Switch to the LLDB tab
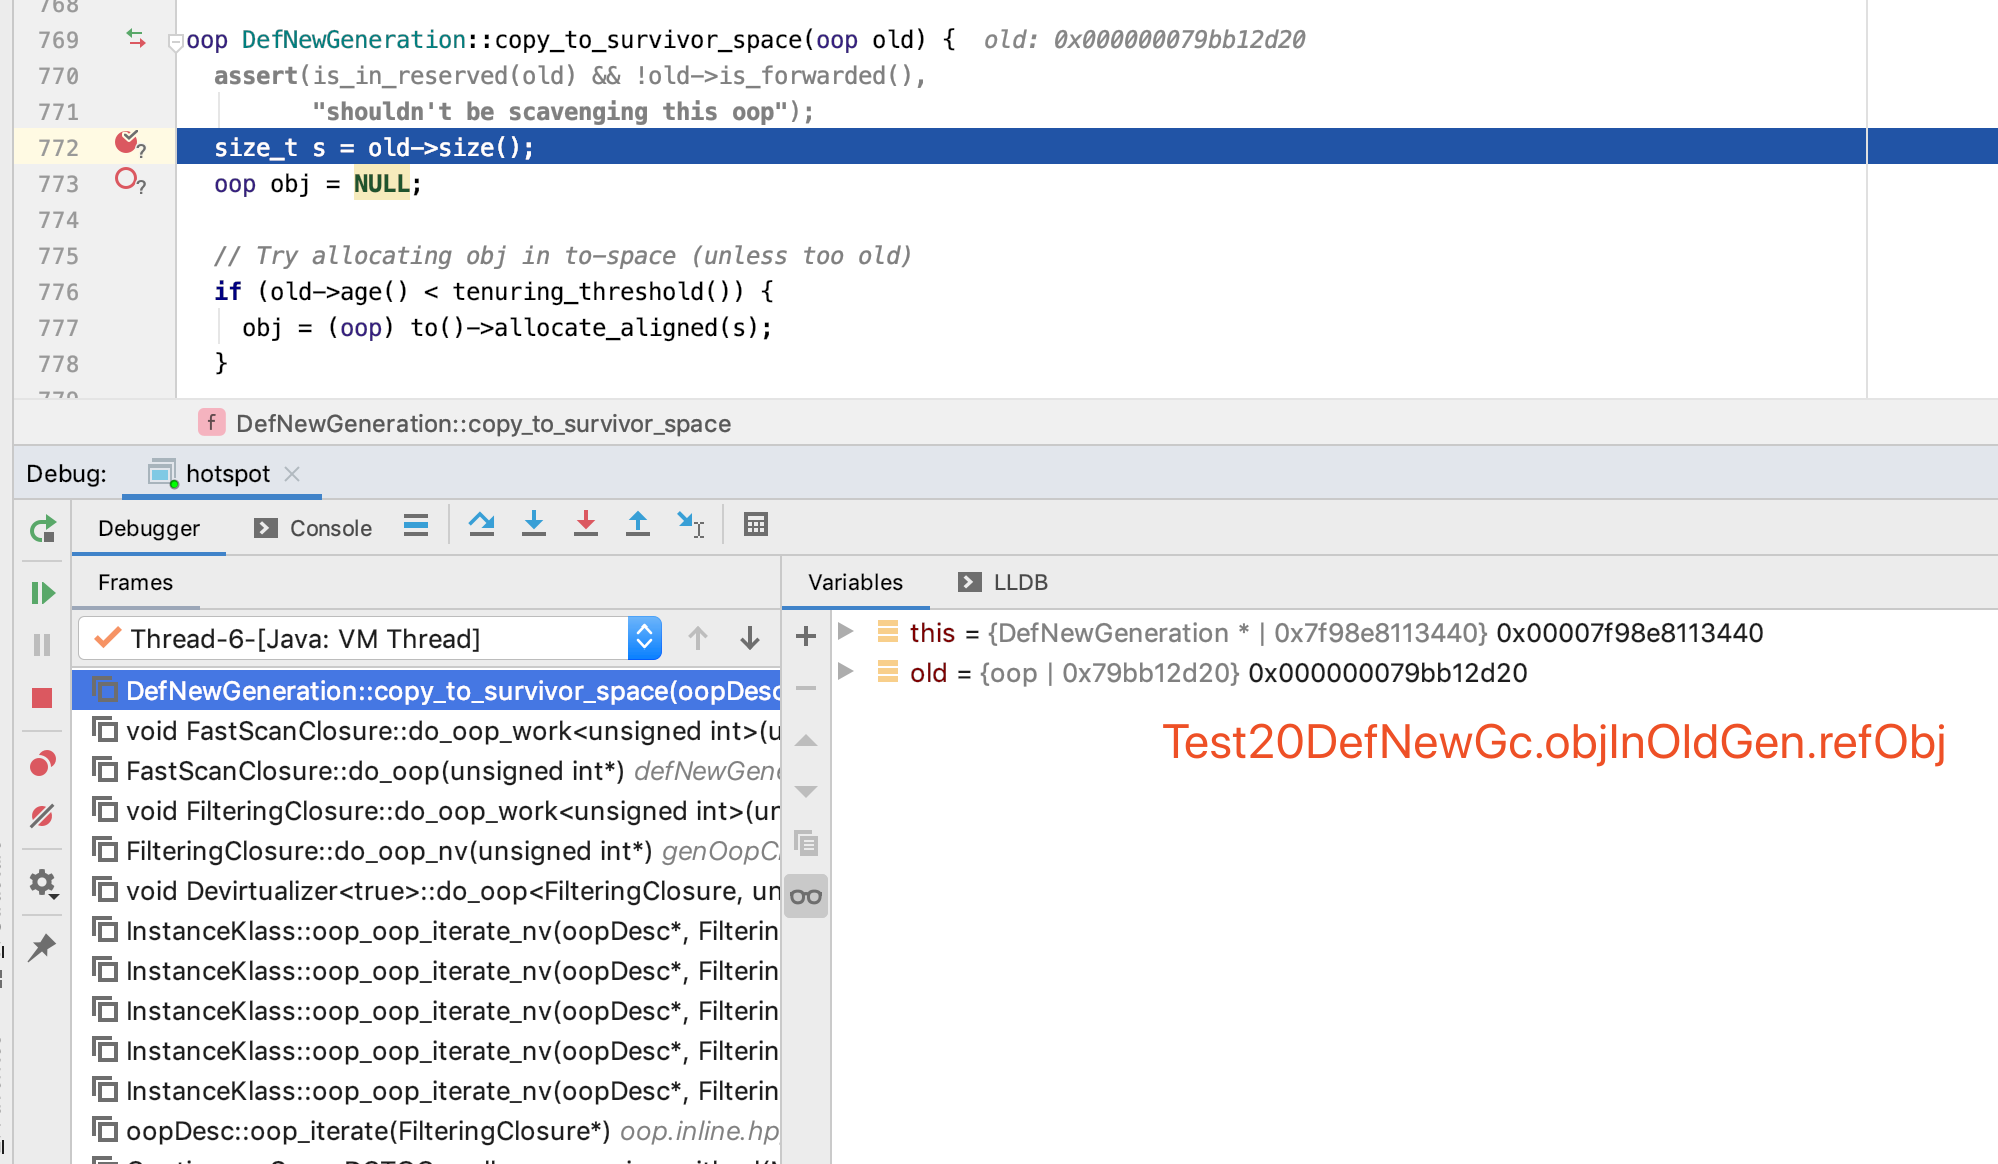Screen dimensions: 1998x1164 (1003, 582)
